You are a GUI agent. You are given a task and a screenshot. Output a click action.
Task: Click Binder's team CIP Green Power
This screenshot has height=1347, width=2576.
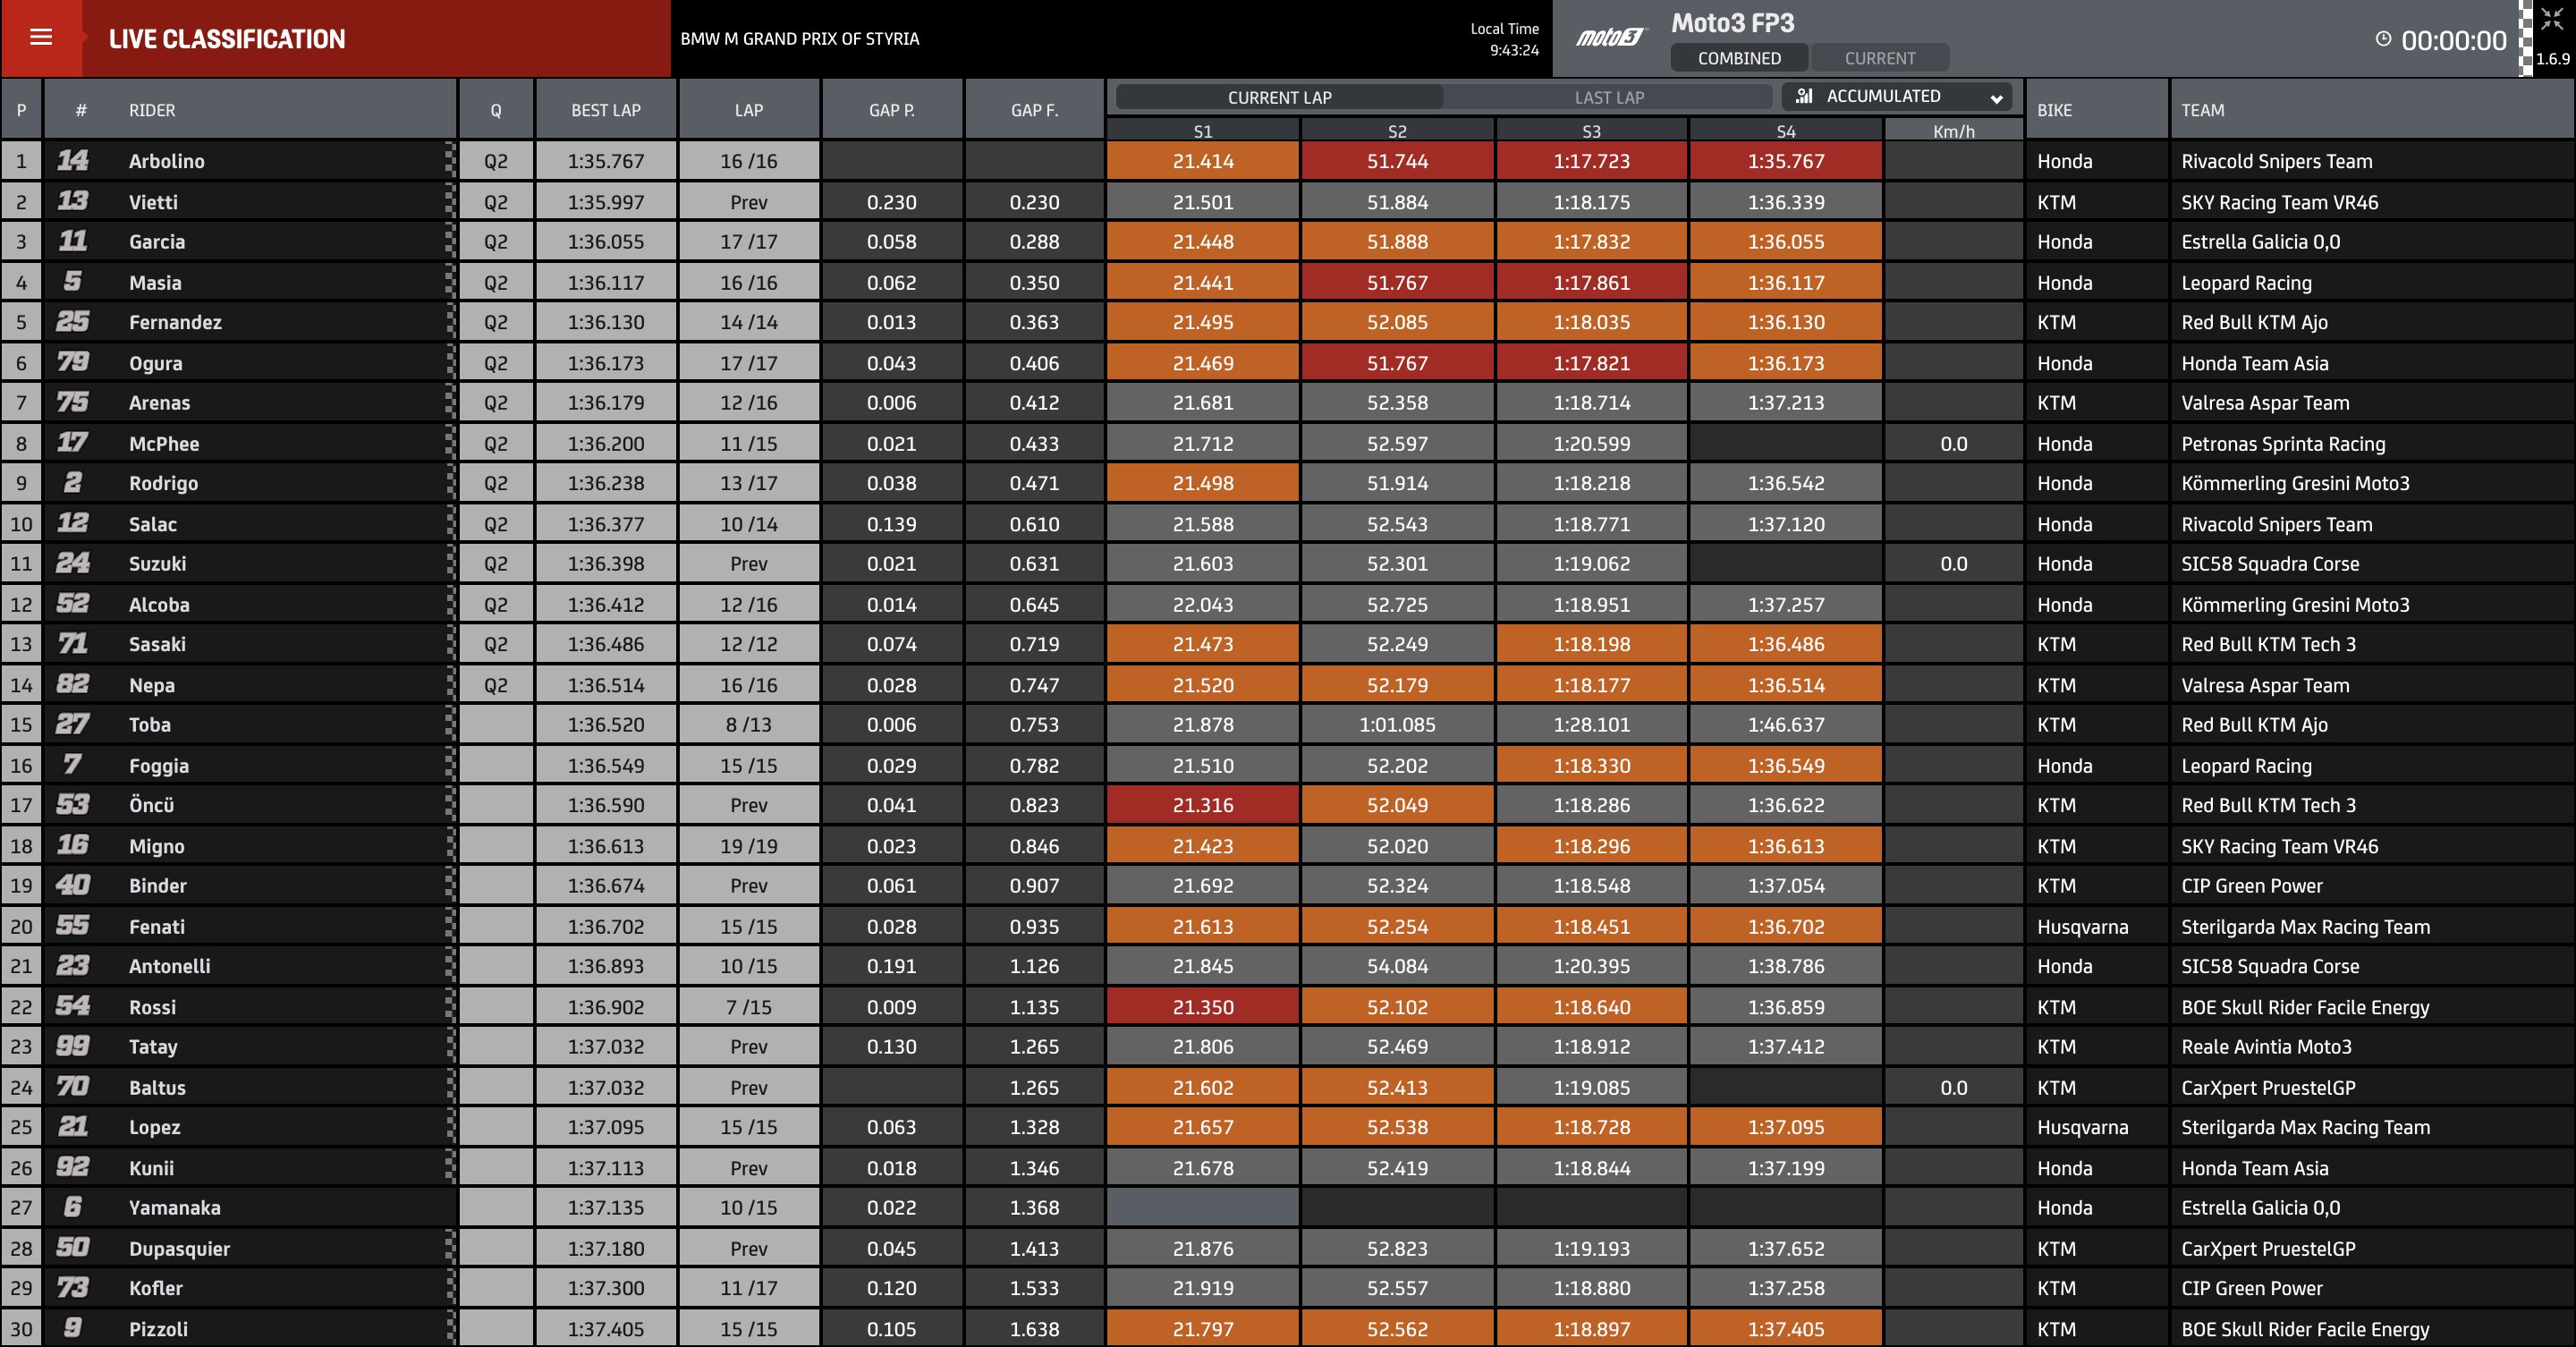pyautogui.click(x=2251, y=886)
